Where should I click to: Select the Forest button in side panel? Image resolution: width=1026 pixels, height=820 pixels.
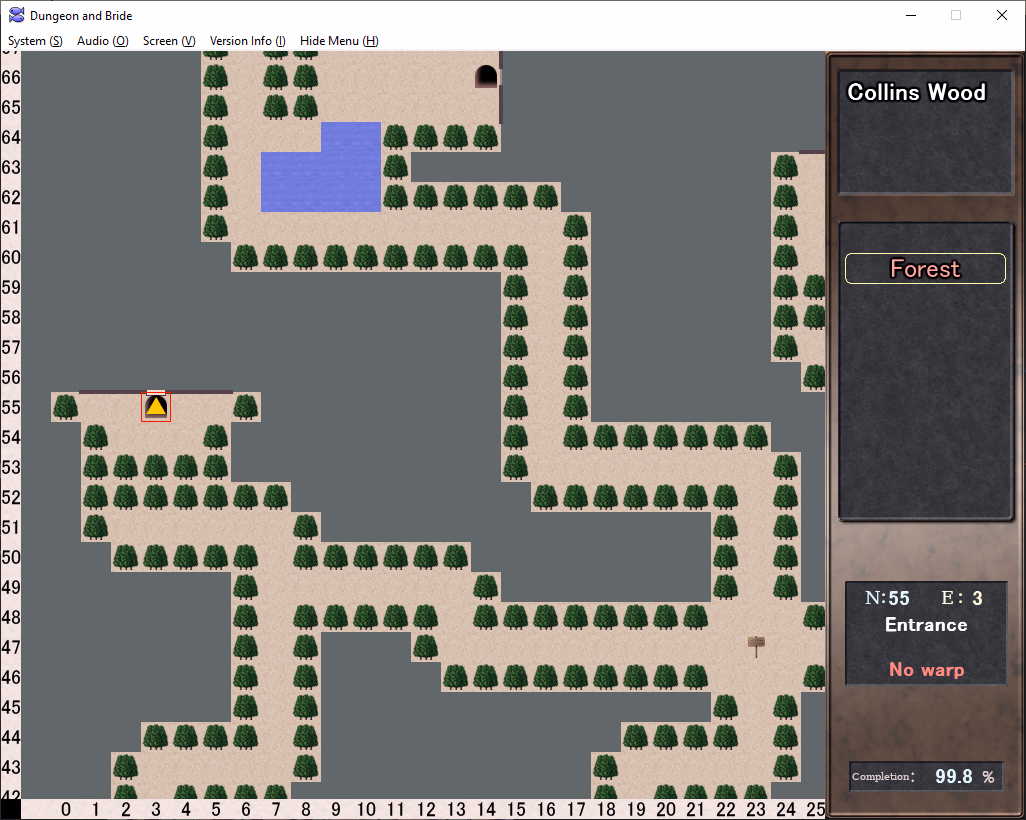(x=925, y=269)
